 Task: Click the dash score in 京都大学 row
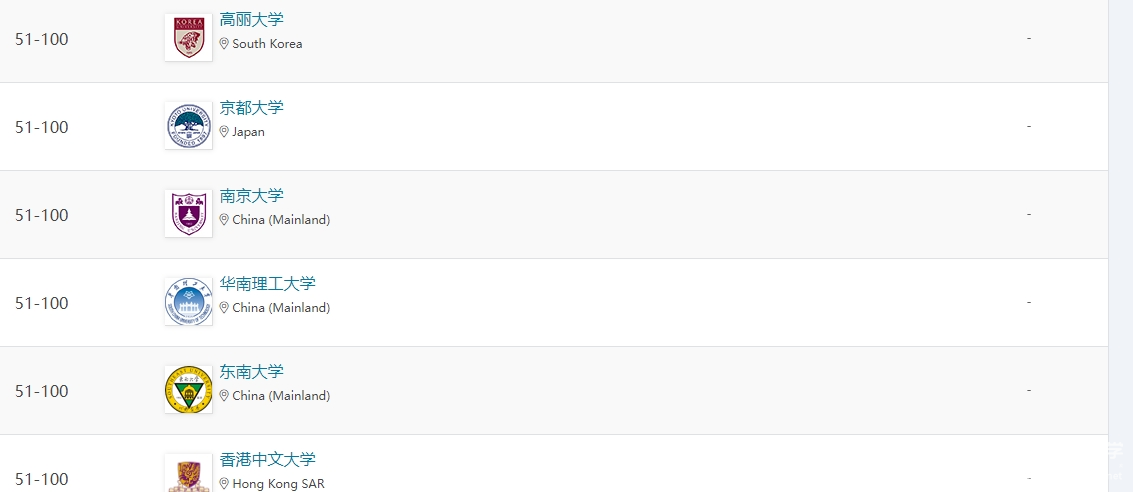click(x=1029, y=126)
